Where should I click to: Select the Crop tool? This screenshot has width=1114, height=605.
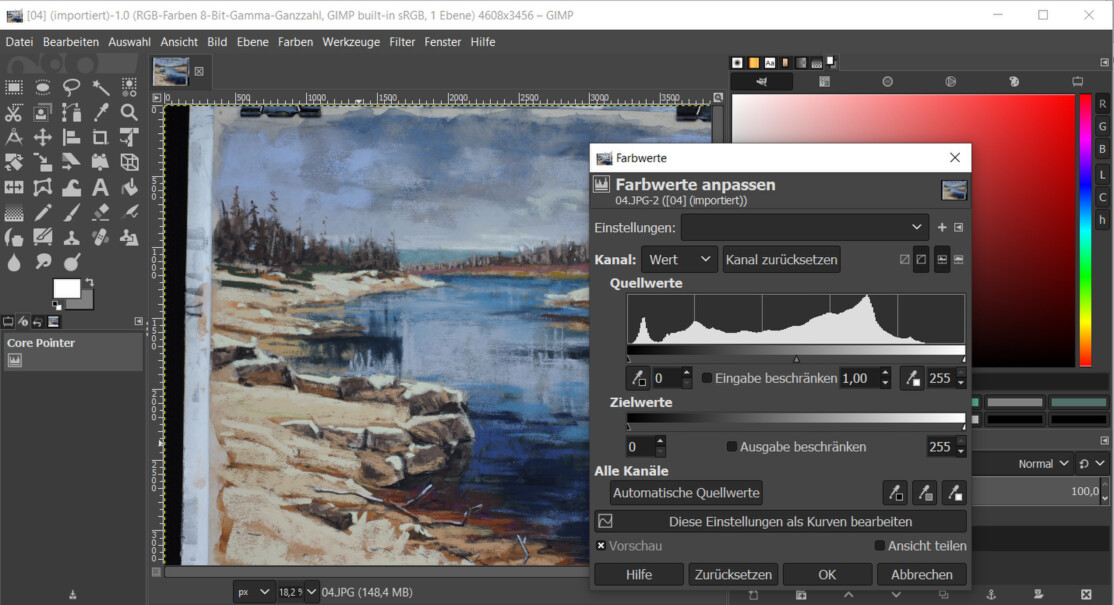[100, 137]
